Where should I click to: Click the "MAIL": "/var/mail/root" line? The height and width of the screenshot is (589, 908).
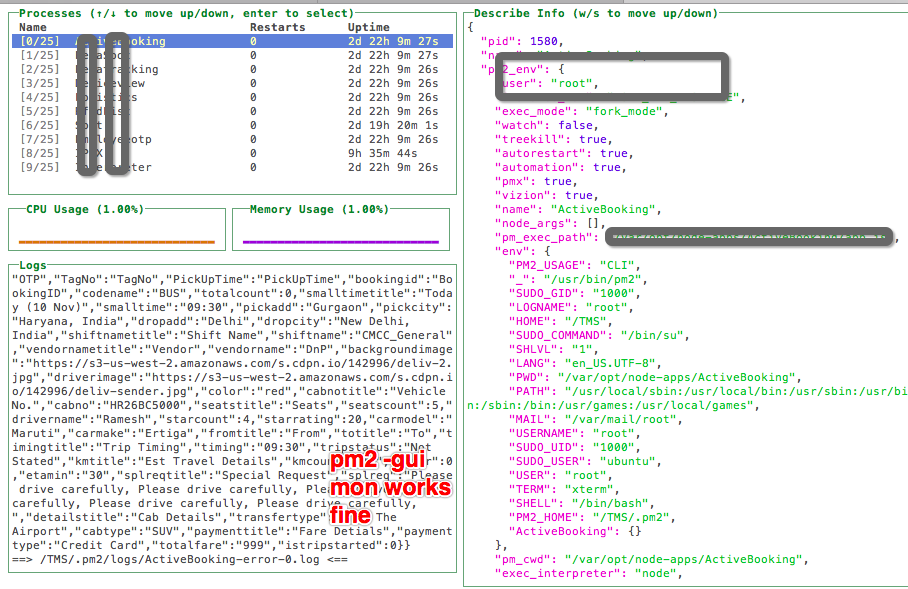[595, 419]
